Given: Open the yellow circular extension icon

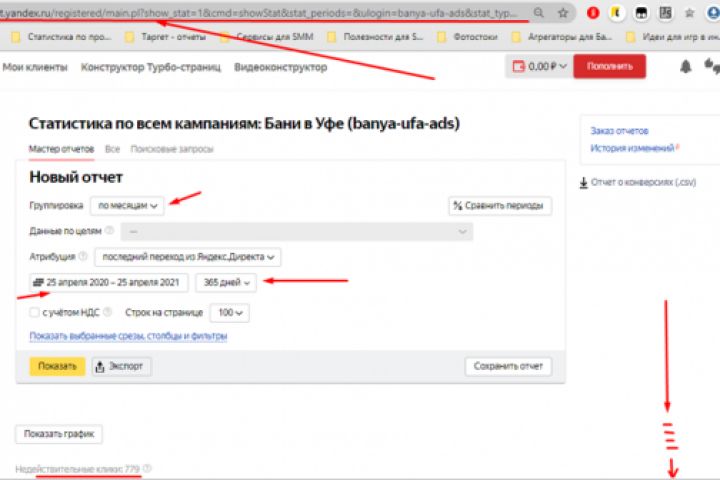Looking at the screenshot, I should pyautogui.click(x=617, y=13).
